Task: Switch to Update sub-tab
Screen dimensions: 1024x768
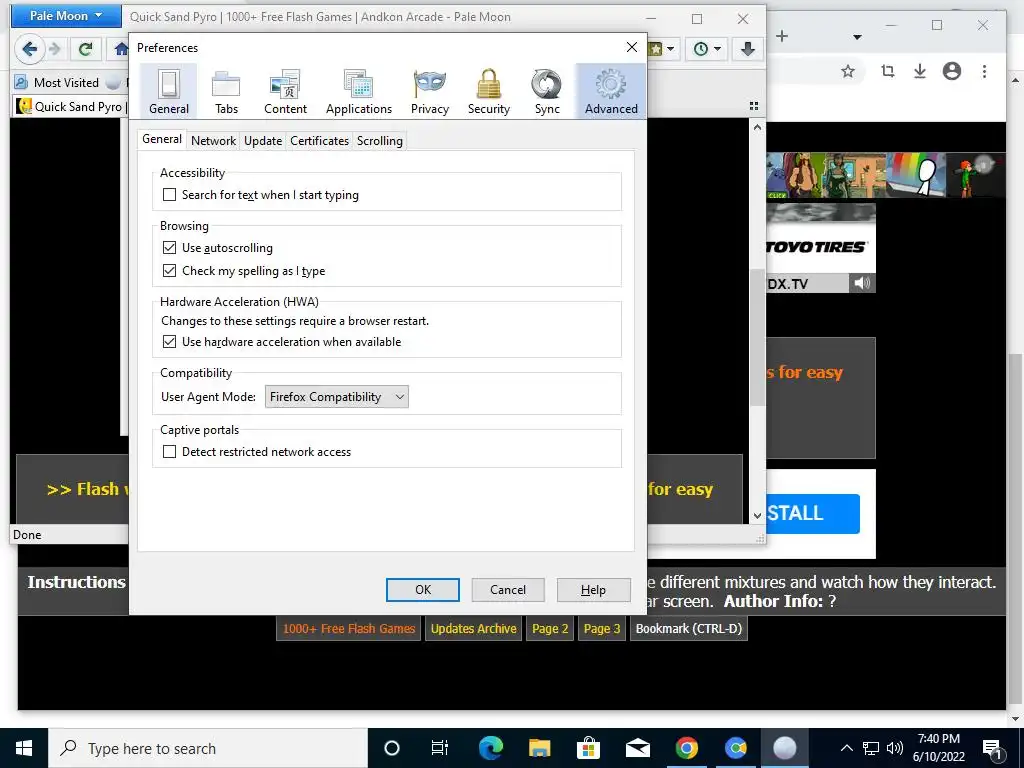Action: (x=263, y=140)
